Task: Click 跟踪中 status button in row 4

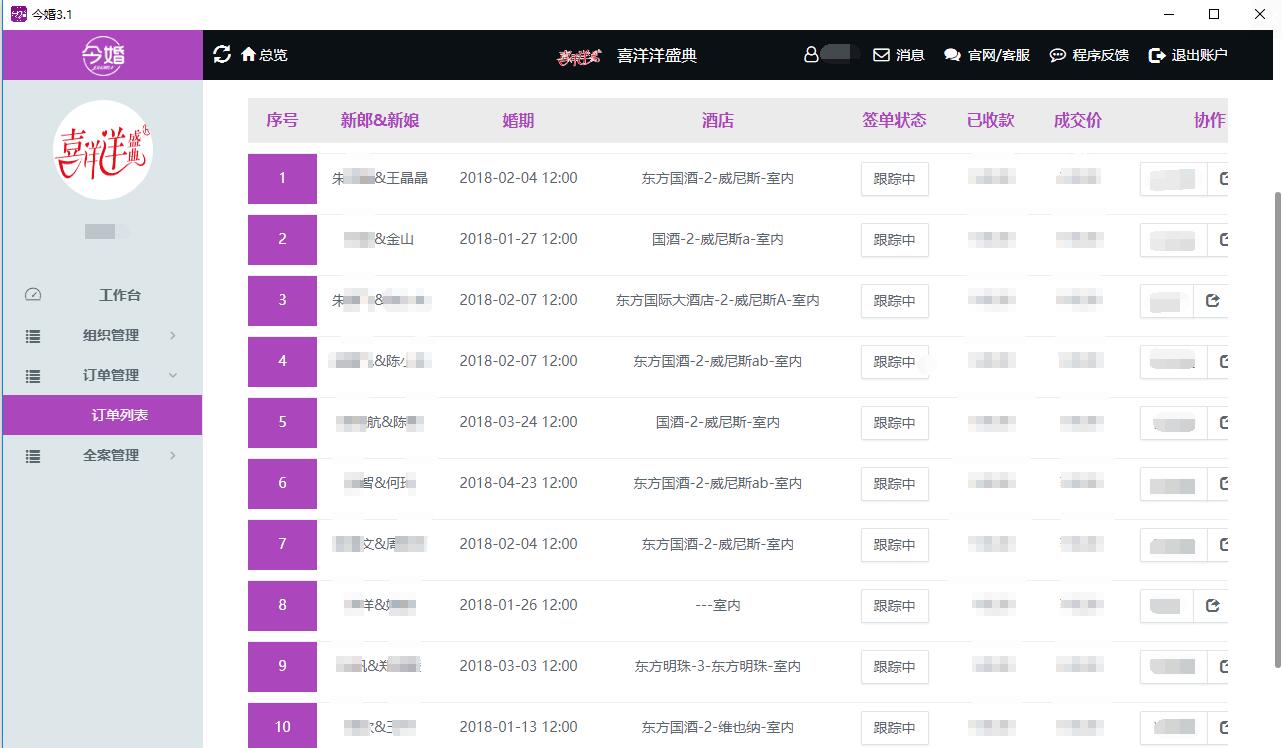Action: click(895, 362)
